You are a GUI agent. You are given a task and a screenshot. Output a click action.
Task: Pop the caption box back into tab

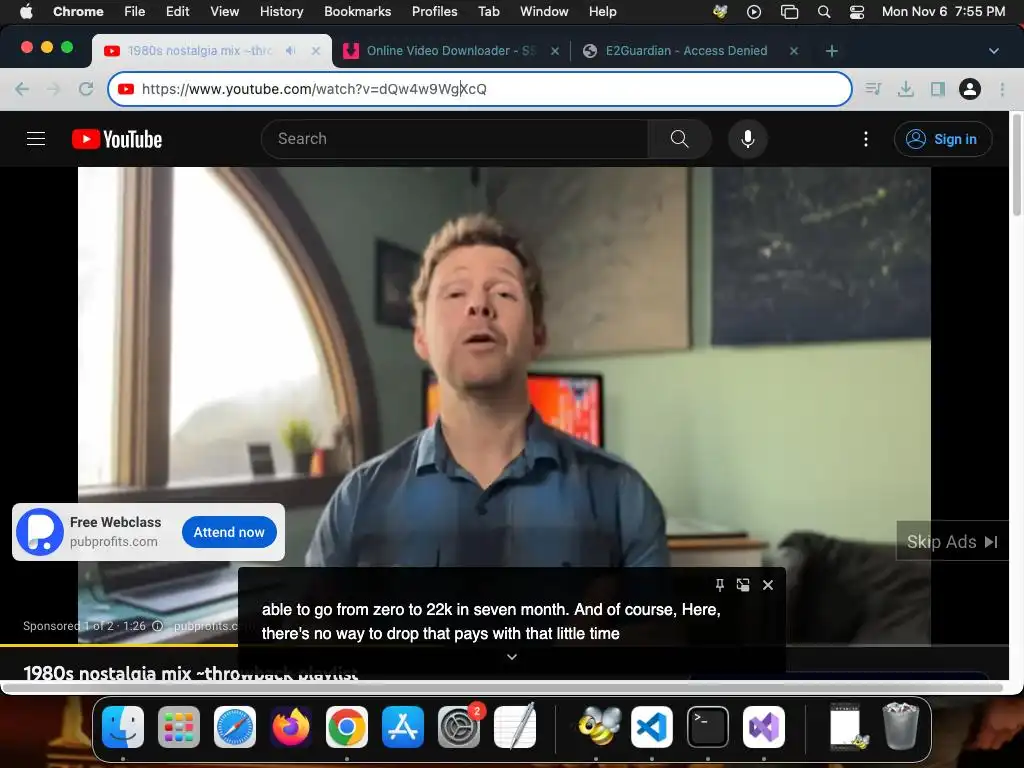pos(743,585)
